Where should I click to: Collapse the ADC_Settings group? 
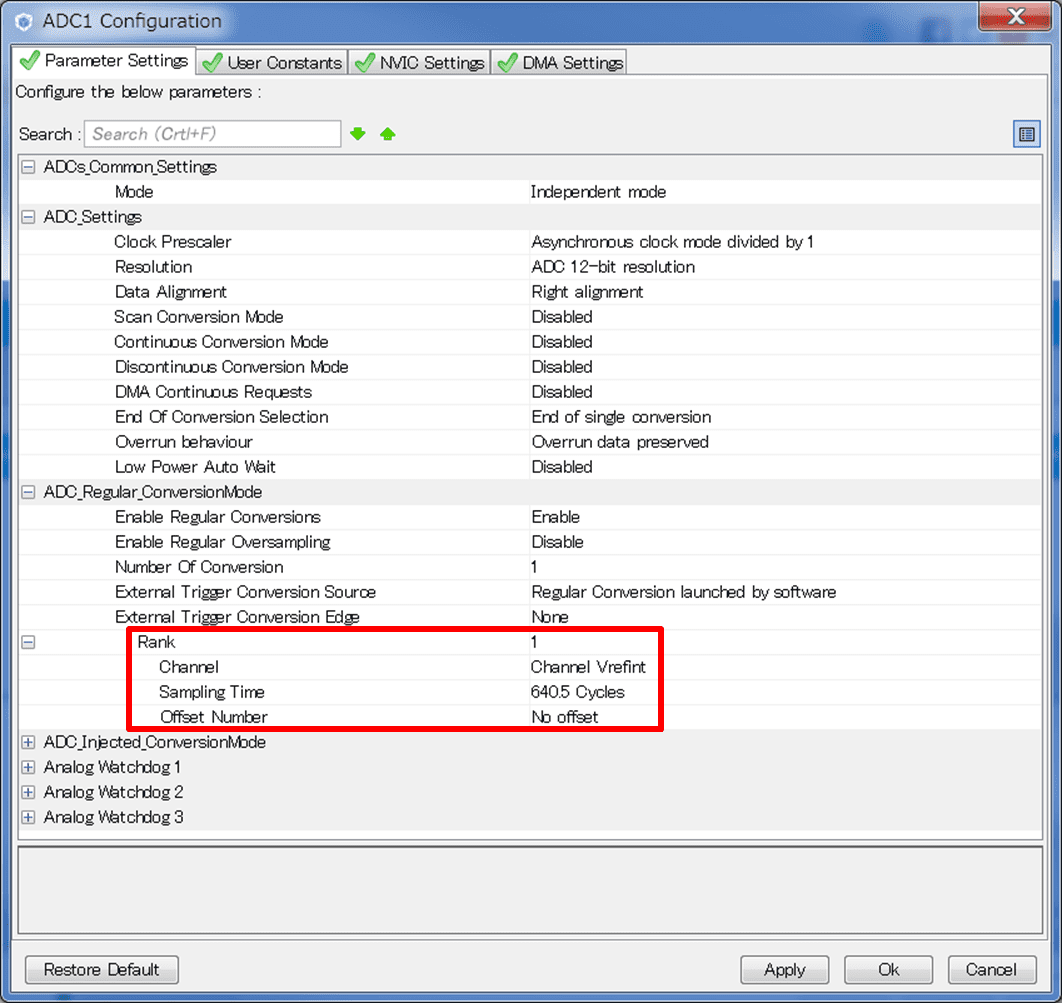[x=28, y=217]
